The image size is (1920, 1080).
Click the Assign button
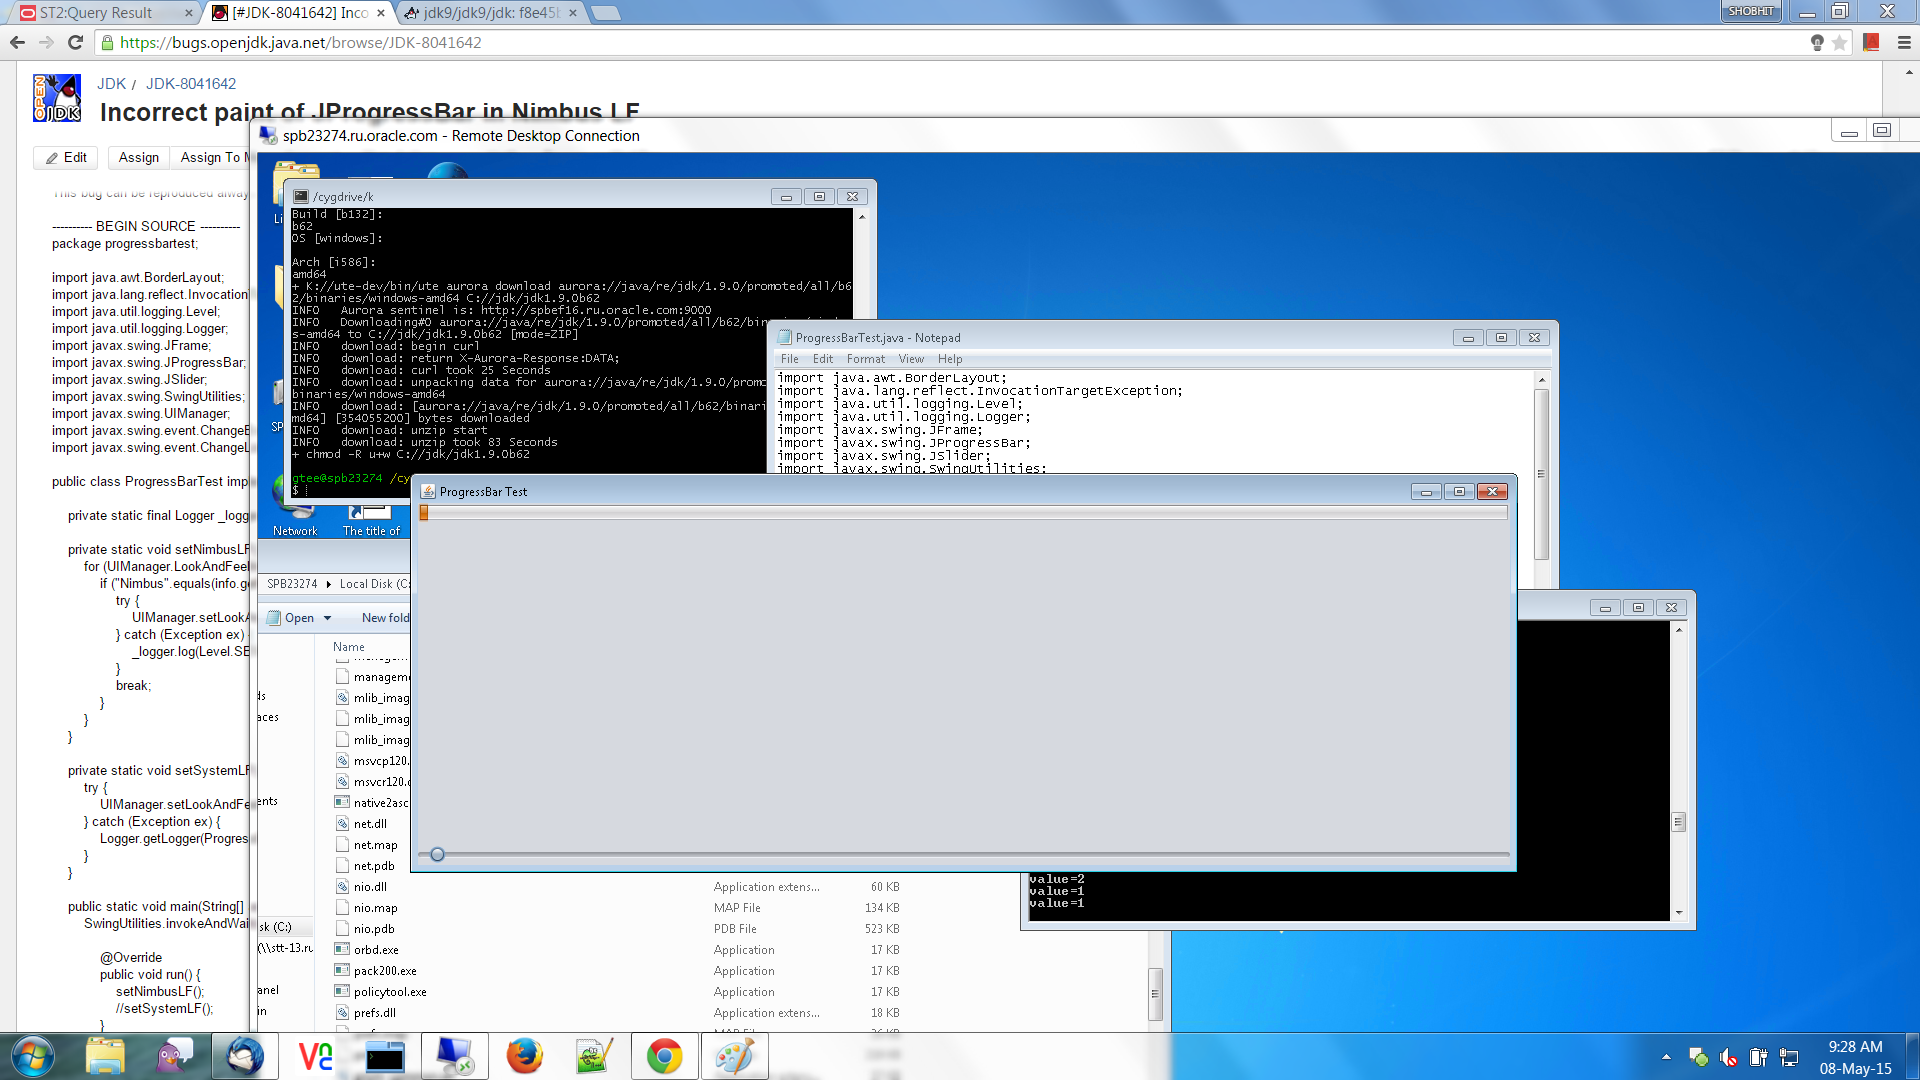[x=138, y=157]
